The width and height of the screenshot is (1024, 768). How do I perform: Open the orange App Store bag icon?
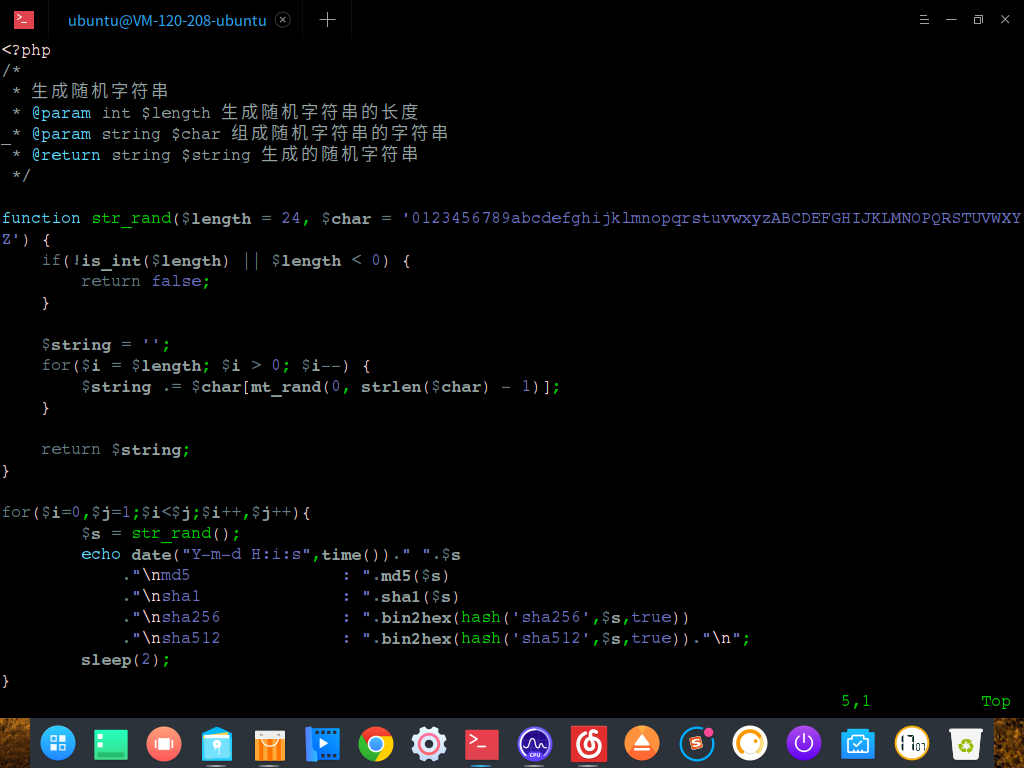click(x=270, y=744)
